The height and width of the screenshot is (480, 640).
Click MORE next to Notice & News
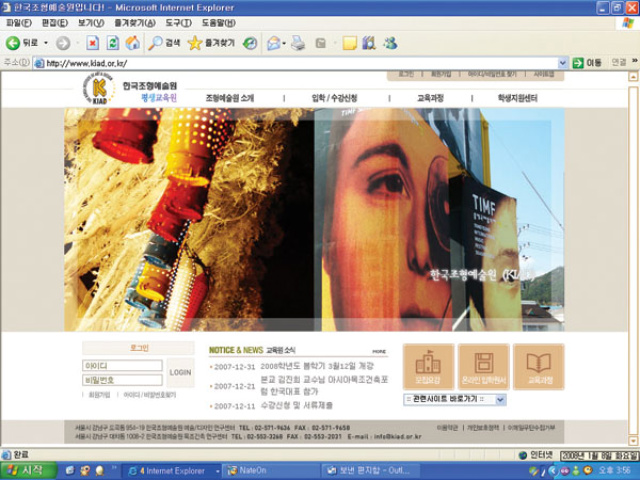pyautogui.click(x=379, y=351)
